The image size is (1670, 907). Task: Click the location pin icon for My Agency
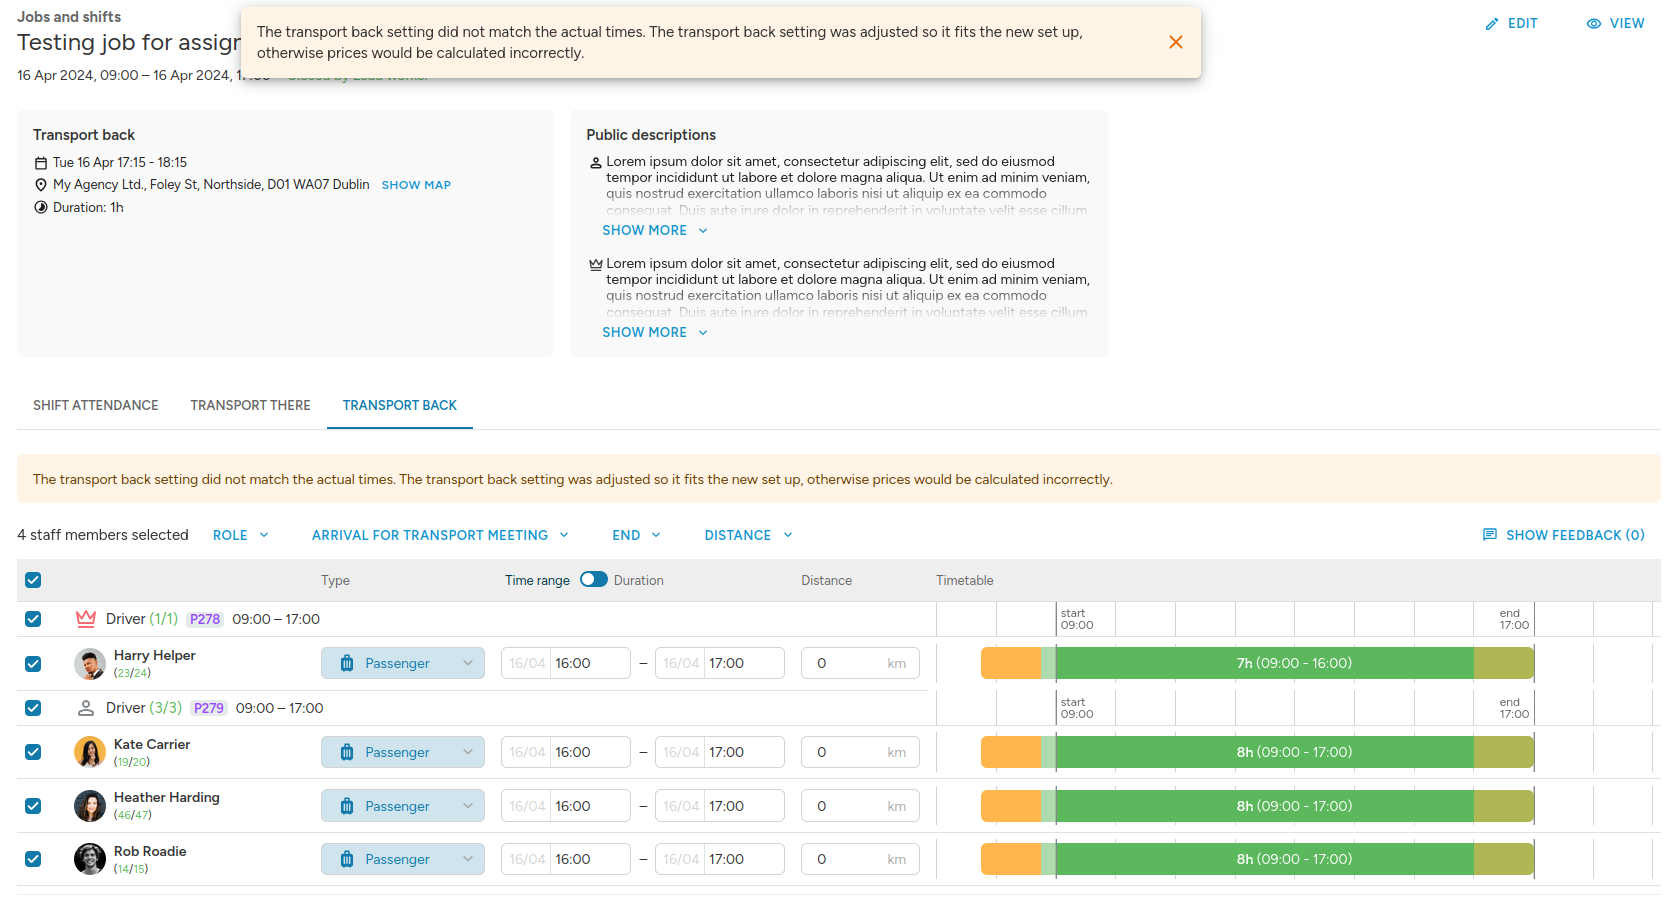[41, 185]
